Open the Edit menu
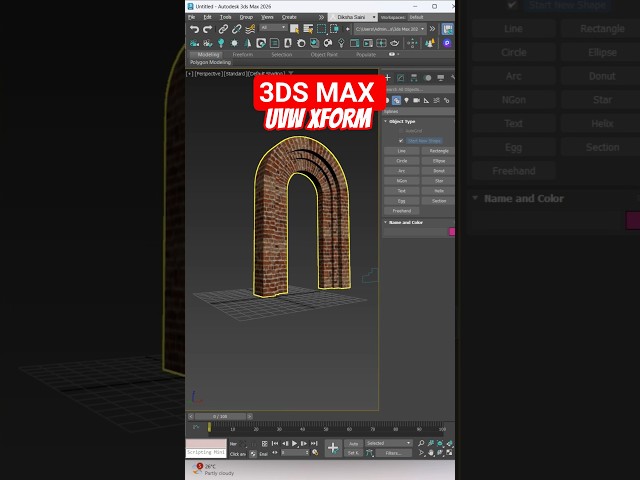The image size is (640, 480). click(207, 17)
